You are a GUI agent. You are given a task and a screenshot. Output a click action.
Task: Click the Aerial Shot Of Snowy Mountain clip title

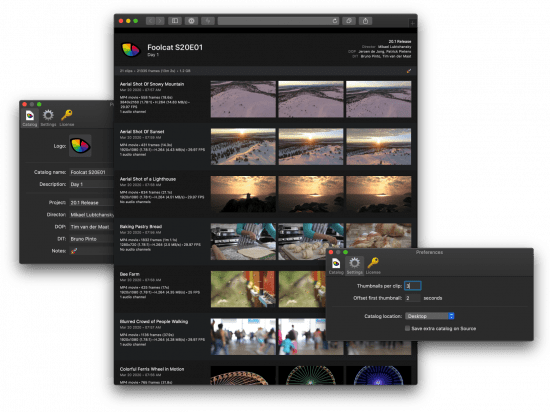152,84
